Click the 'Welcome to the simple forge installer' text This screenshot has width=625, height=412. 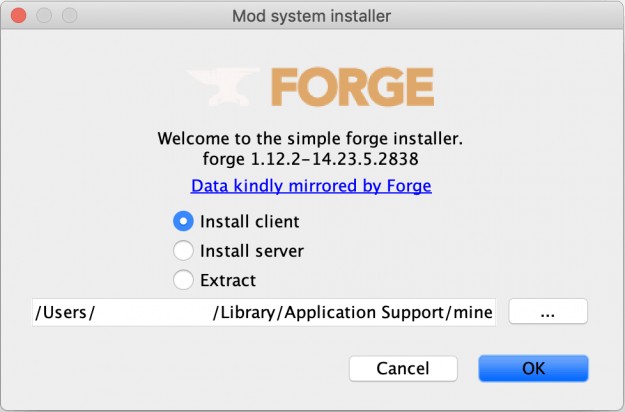(310, 139)
